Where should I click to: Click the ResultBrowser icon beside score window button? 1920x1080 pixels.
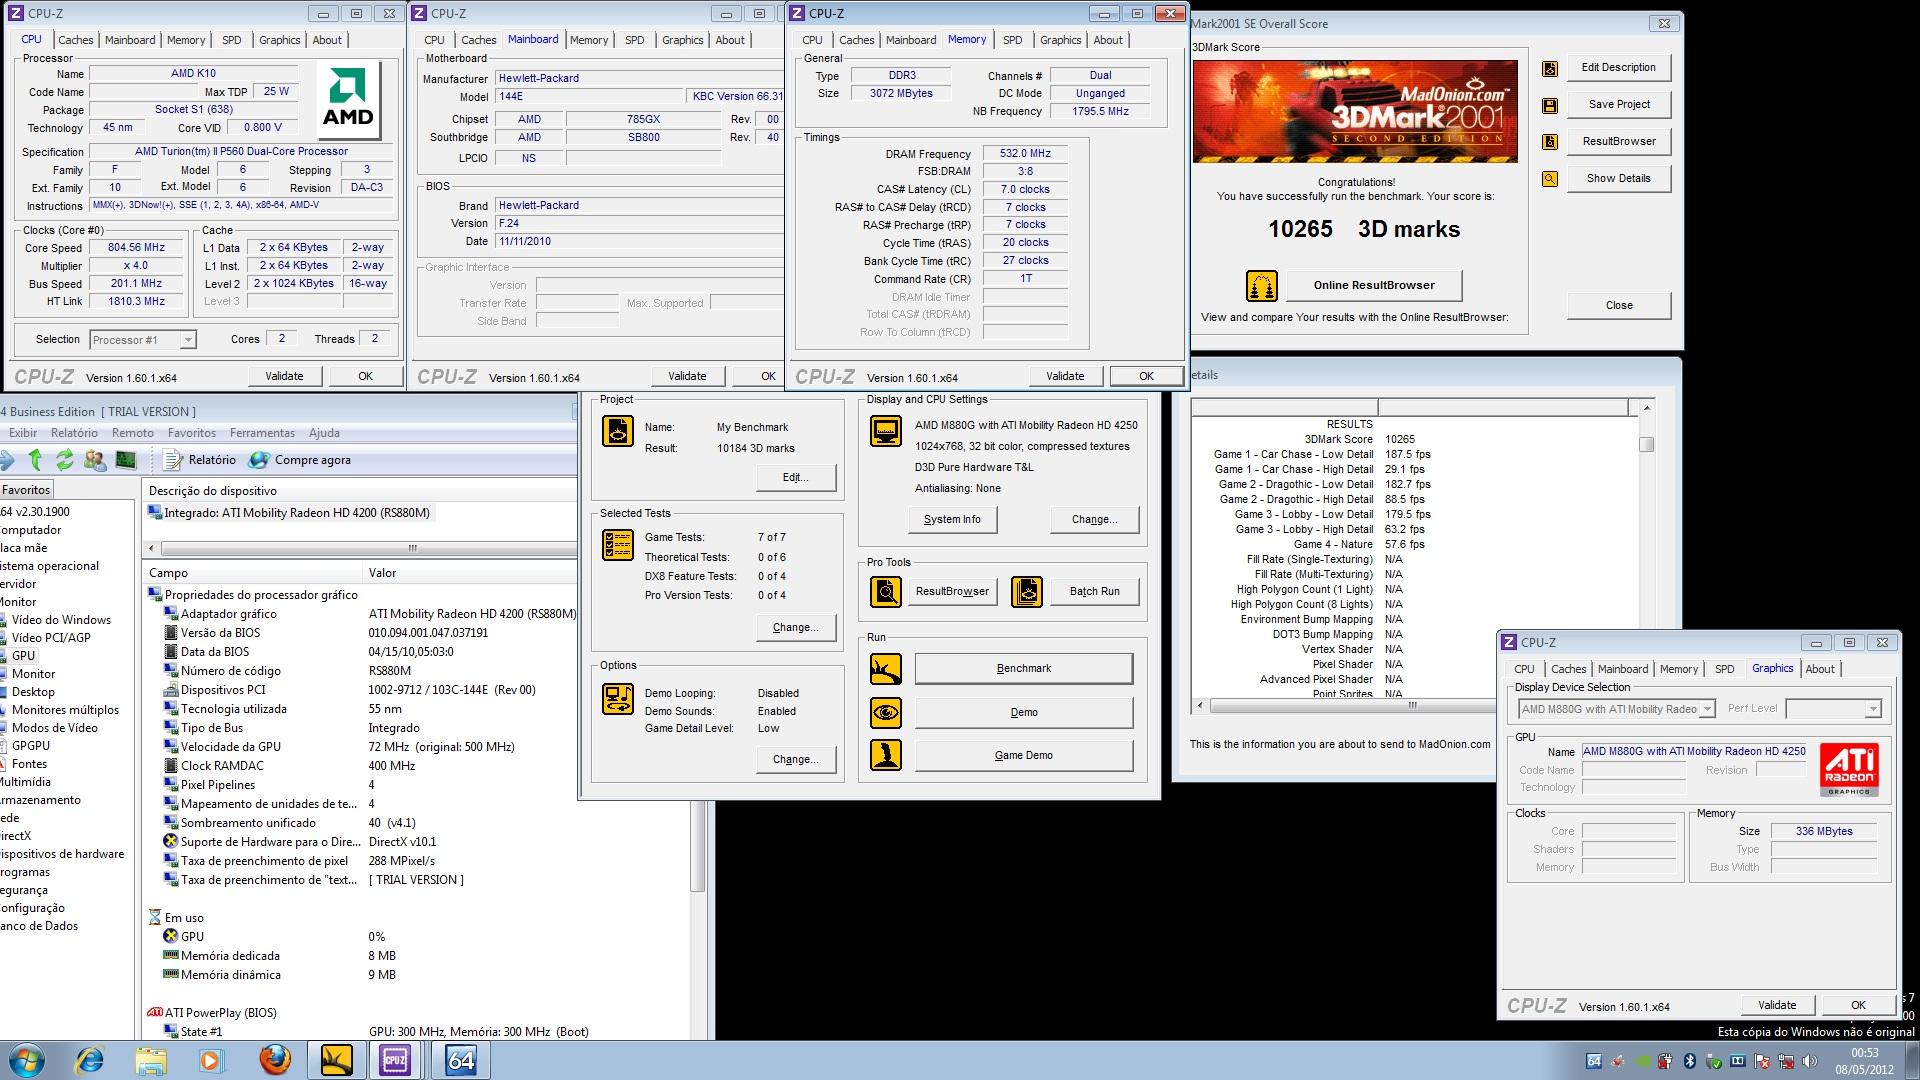click(x=1550, y=142)
